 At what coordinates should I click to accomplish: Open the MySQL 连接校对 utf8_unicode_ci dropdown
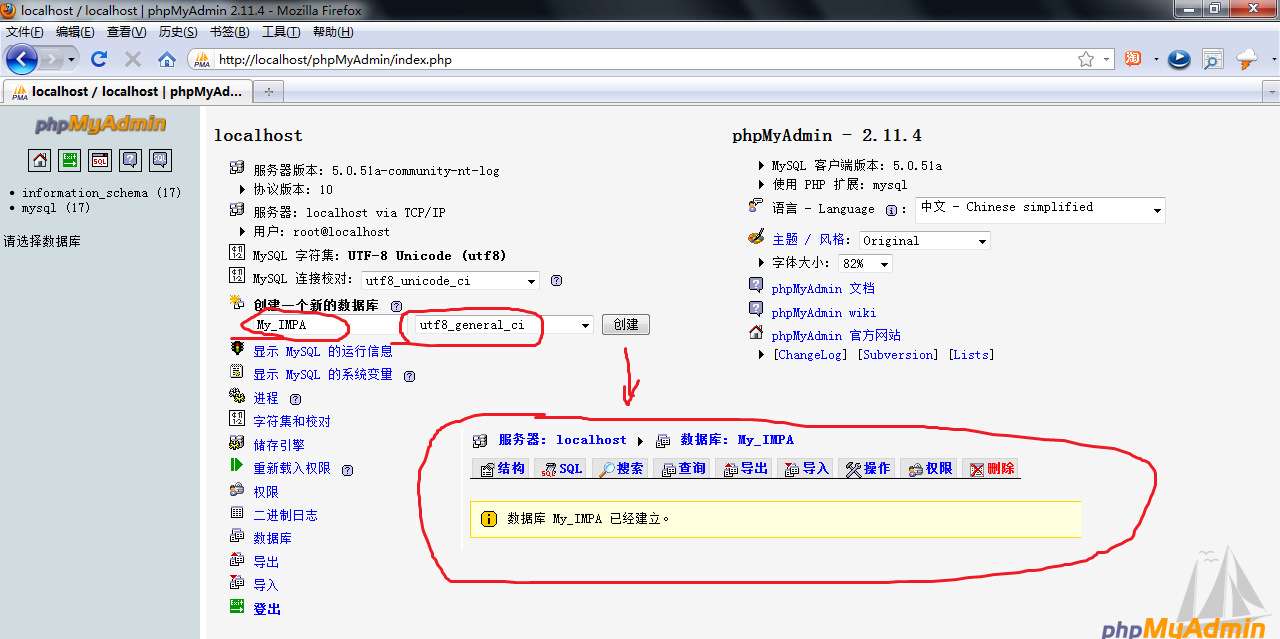click(x=450, y=281)
